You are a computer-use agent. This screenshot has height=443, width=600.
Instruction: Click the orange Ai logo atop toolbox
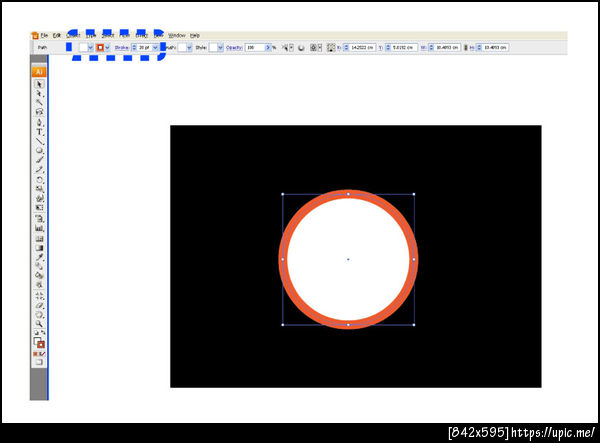[39, 72]
